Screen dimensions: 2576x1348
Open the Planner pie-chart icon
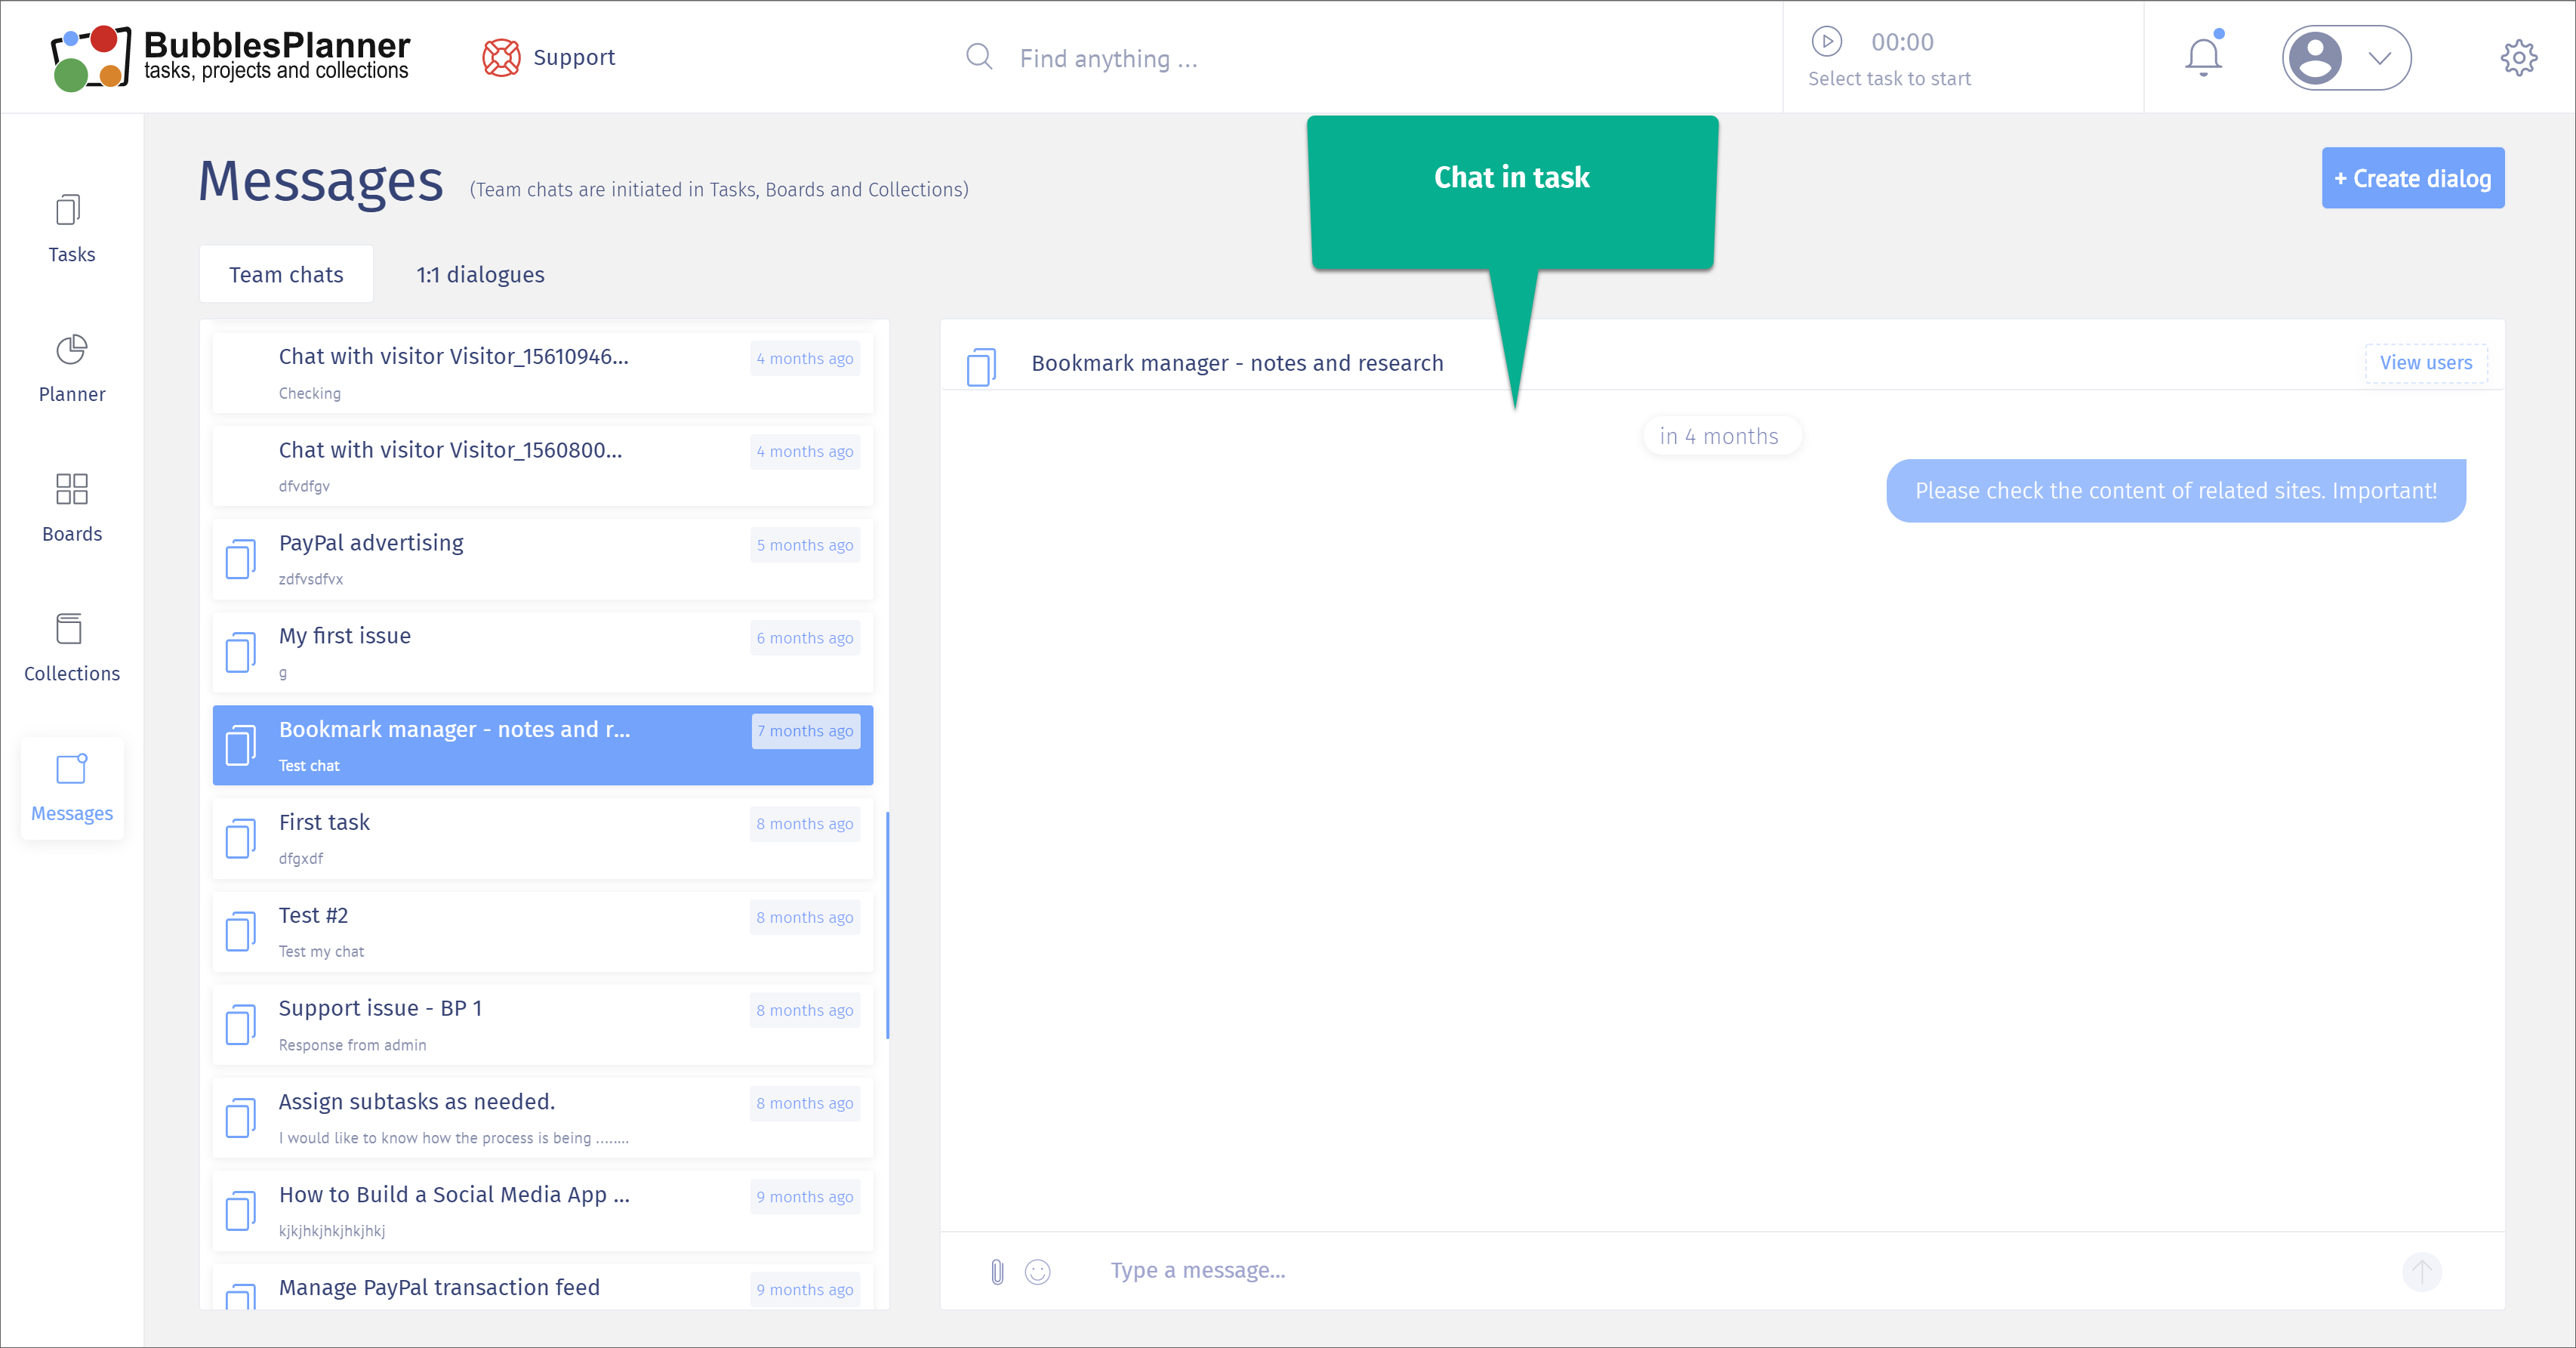[x=71, y=350]
